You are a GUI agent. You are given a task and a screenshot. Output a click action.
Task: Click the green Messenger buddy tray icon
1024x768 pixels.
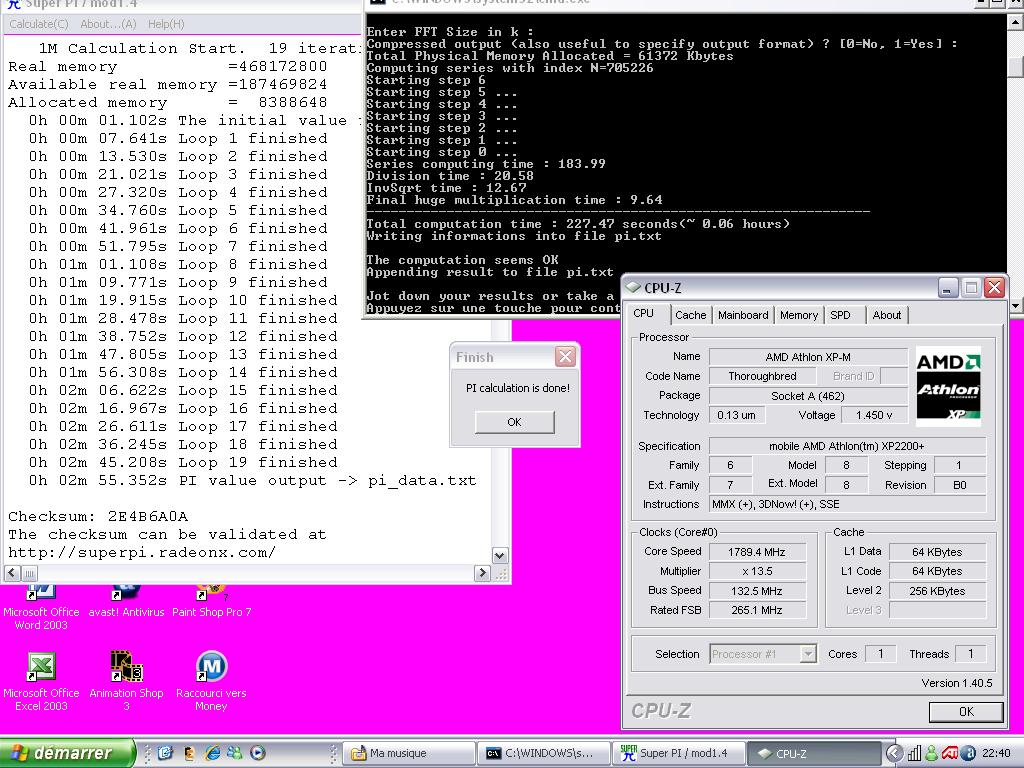coord(931,753)
